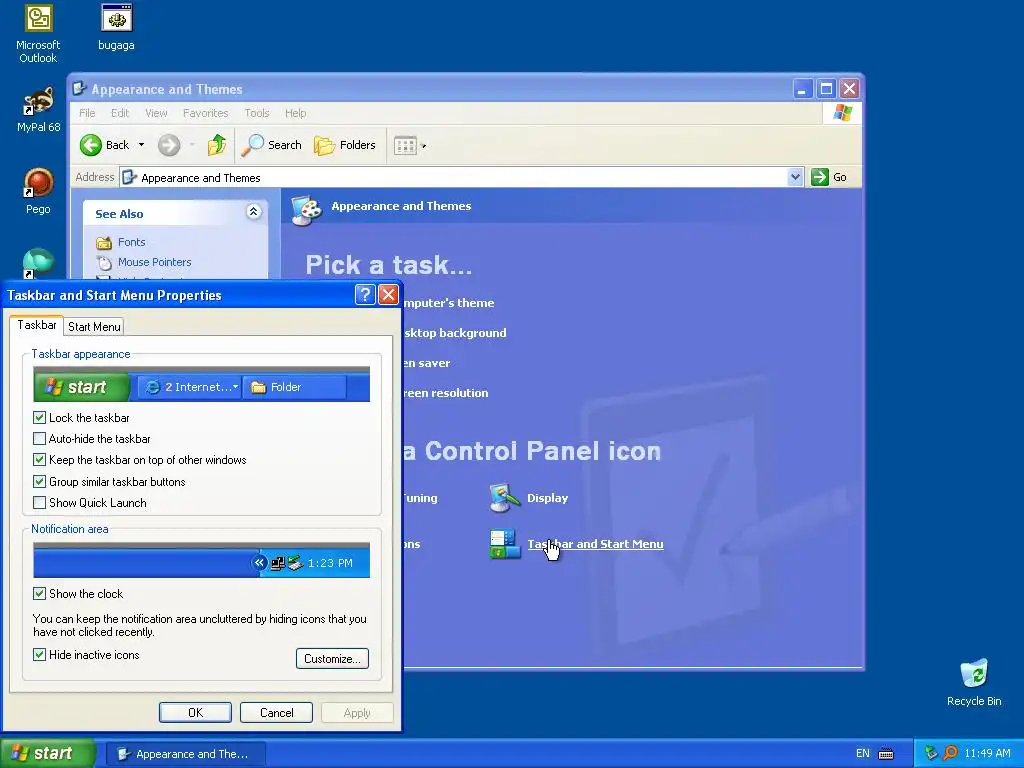
Task: Click the Fonts folder icon in See Also
Action: tap(104, 243)
